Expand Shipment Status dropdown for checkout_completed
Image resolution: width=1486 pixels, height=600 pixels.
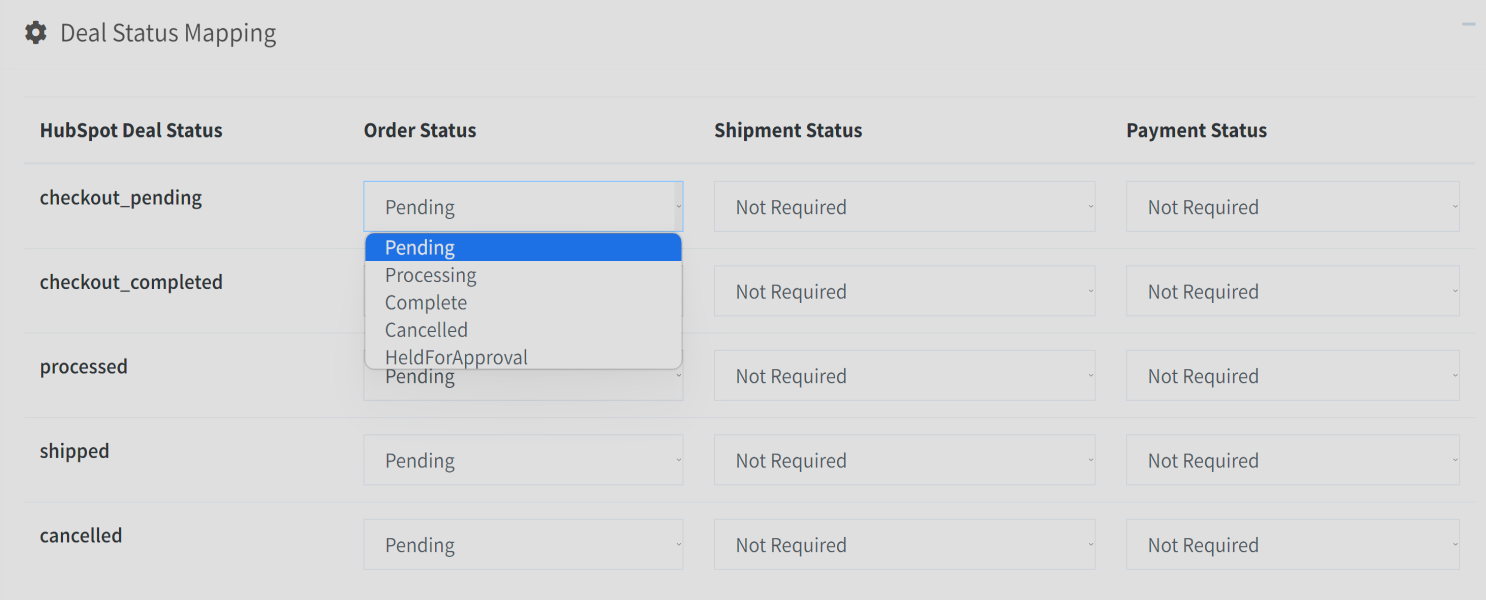click(904, 292)
